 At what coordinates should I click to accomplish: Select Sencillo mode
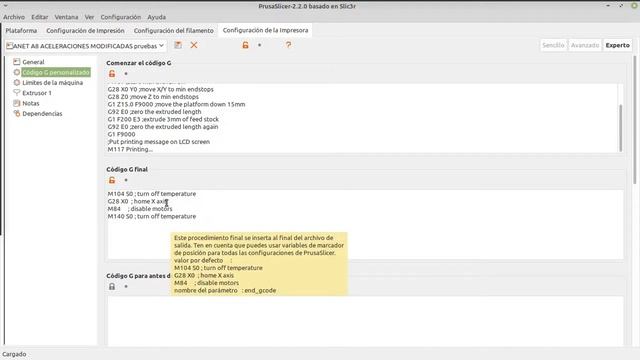tap(553, 45)
